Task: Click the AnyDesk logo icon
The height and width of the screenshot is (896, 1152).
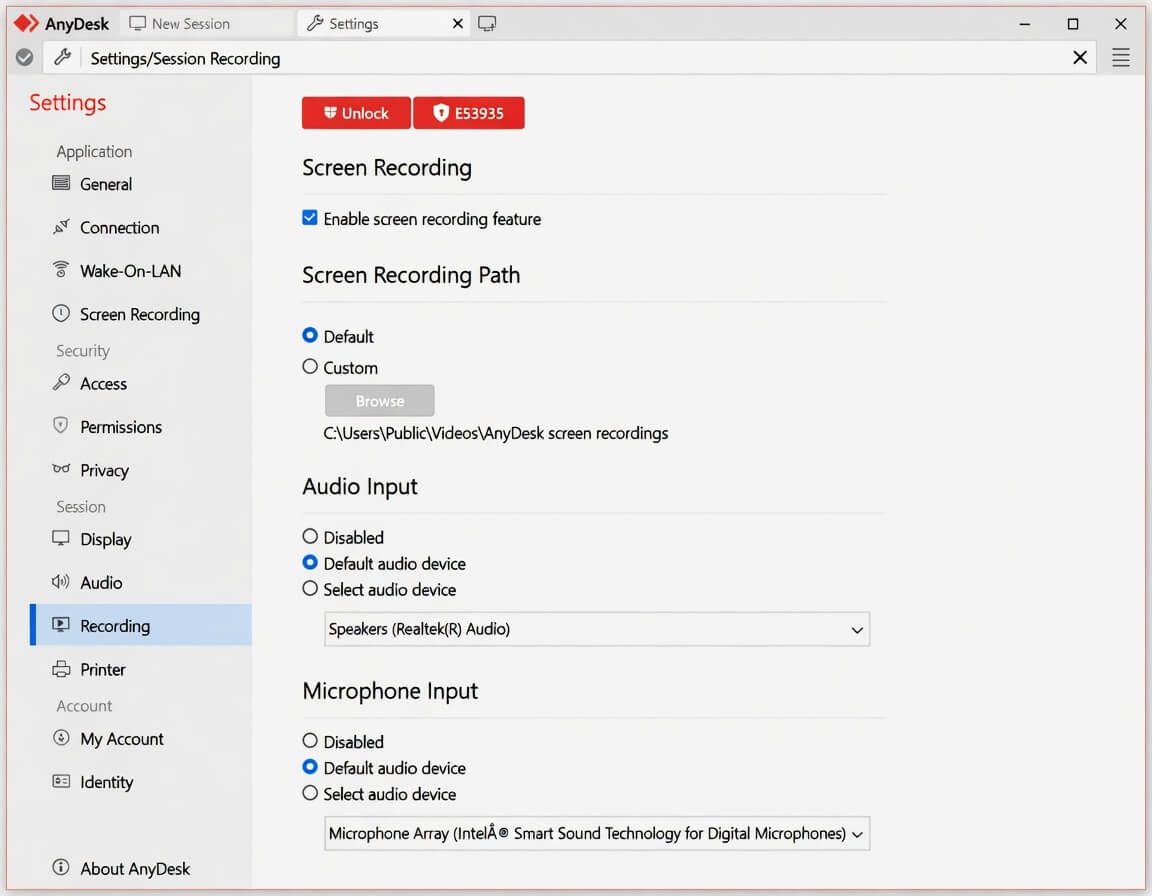Action: point(26,24)
